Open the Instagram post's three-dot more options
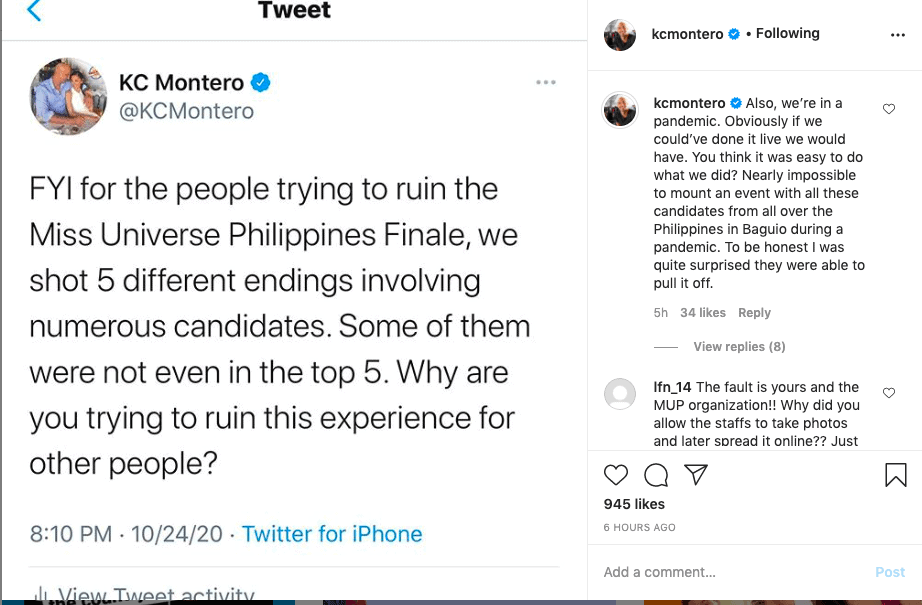This screenshot has width=922, height=605. 898,35
